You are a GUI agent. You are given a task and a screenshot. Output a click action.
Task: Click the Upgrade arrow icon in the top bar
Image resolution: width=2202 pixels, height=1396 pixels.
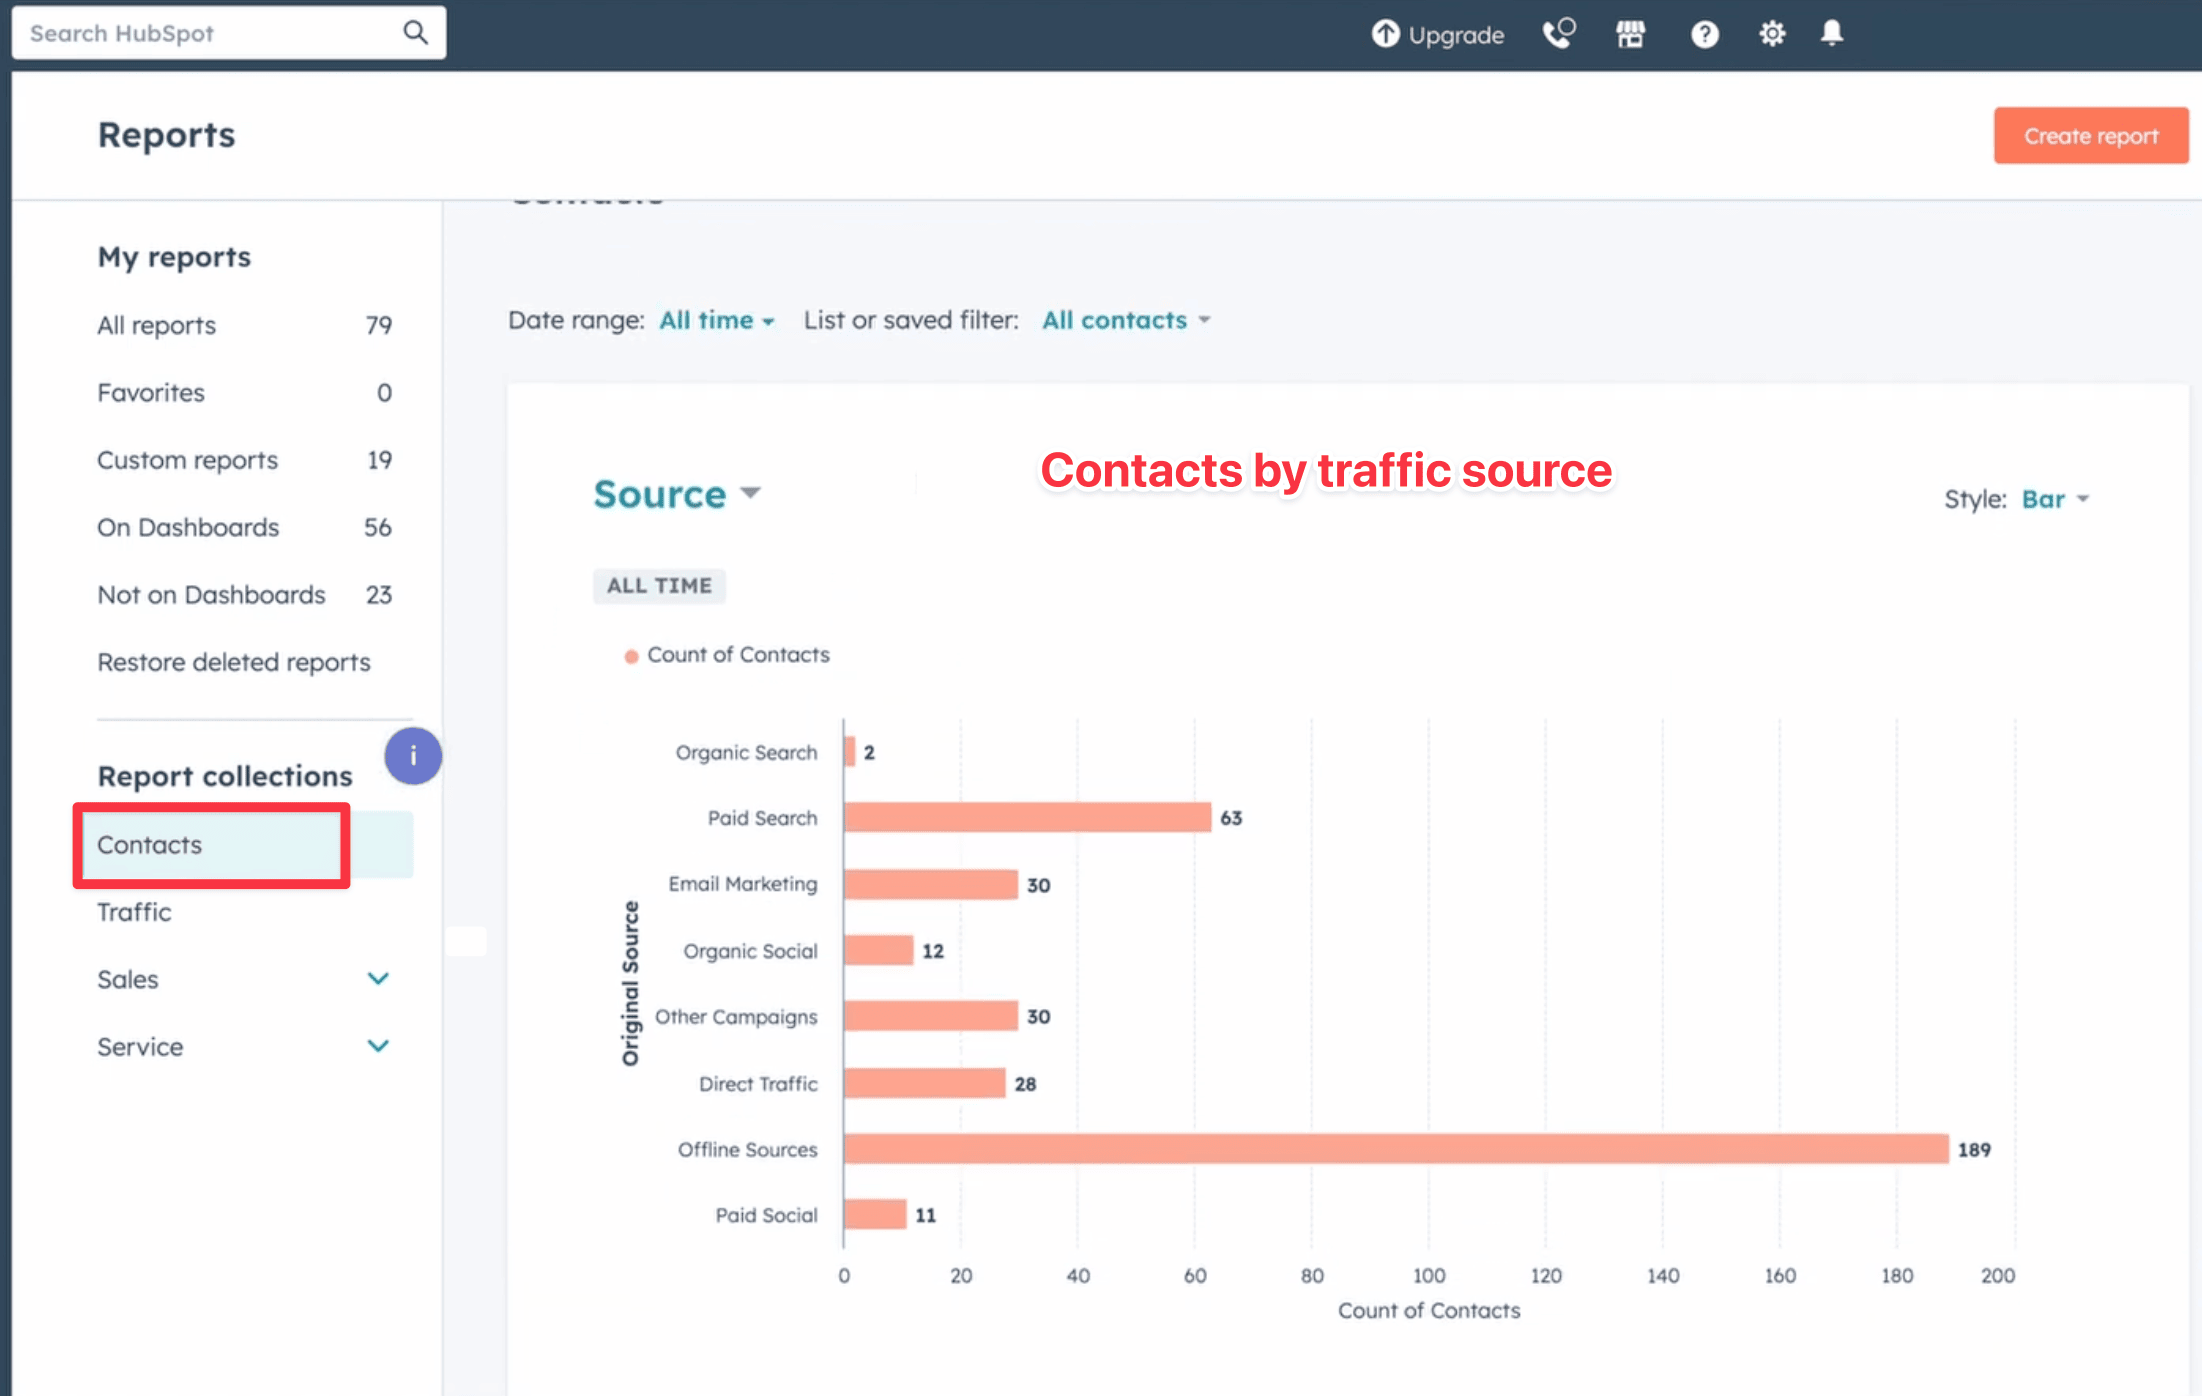(x=1385, y=33)
